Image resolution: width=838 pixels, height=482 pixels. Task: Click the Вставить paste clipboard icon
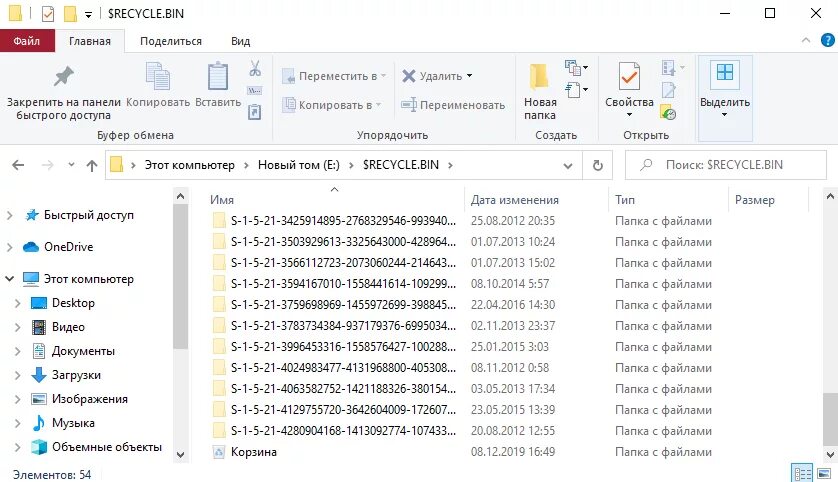pyautogui.click(x=218, y=76)
